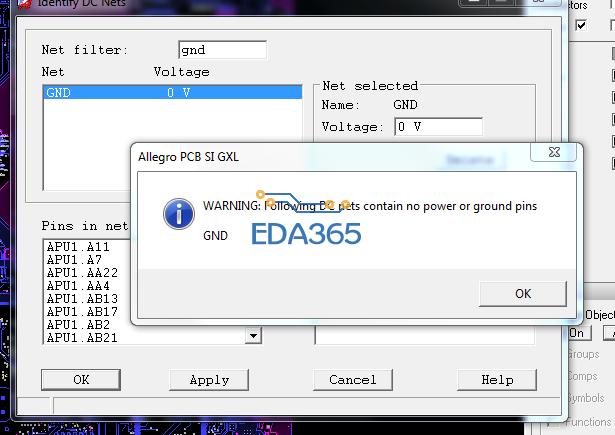The image size is (615, 435).
Task: Click the Identify DC Nets title bar icon
Action: 24,4
